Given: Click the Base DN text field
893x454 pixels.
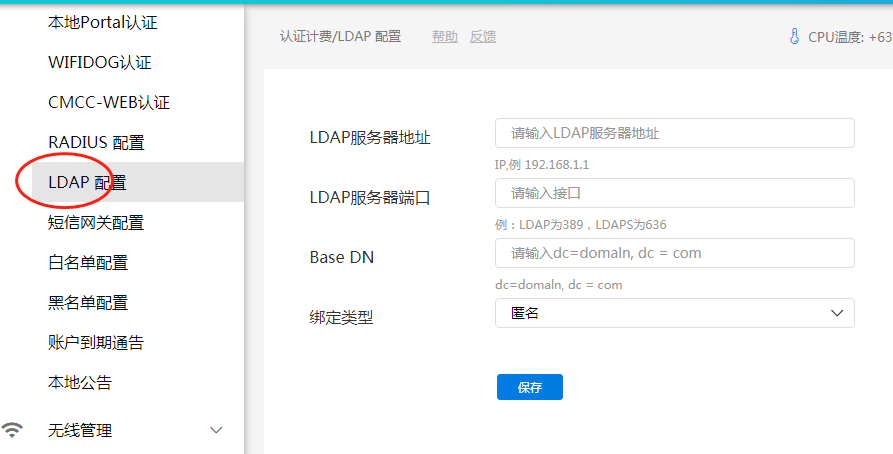Looking at the screenshot, I should pos(674,253).
